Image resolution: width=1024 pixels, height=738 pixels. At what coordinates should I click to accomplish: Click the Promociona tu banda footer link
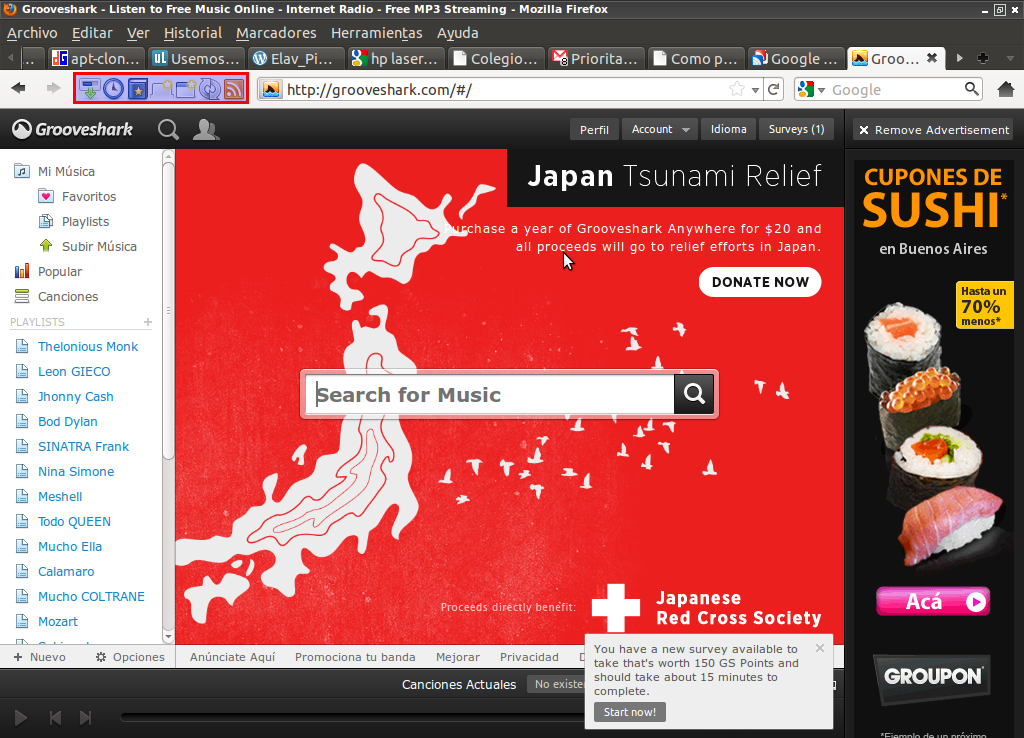coord(355,657)
